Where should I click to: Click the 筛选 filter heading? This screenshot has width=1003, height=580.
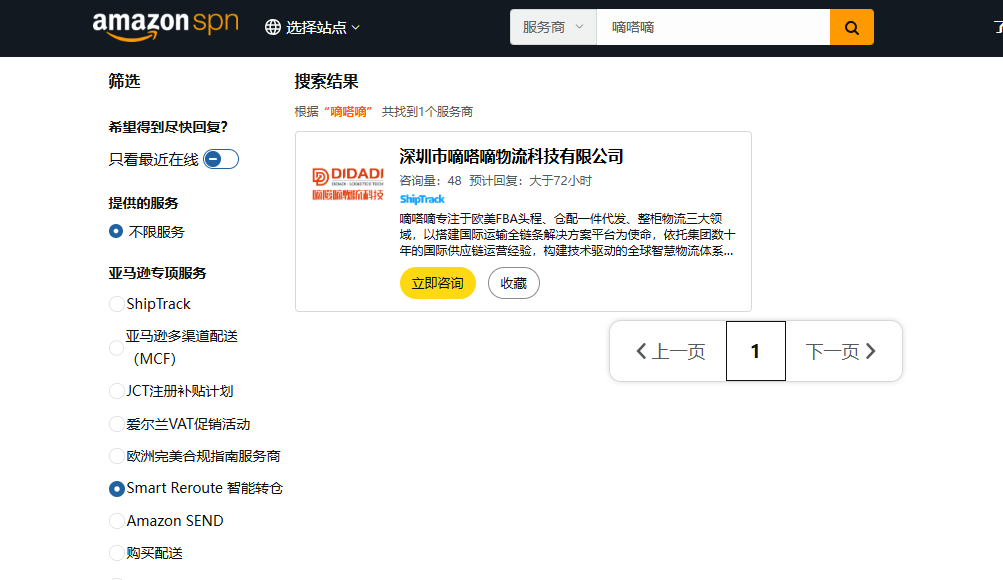click(x=124, y=81)
